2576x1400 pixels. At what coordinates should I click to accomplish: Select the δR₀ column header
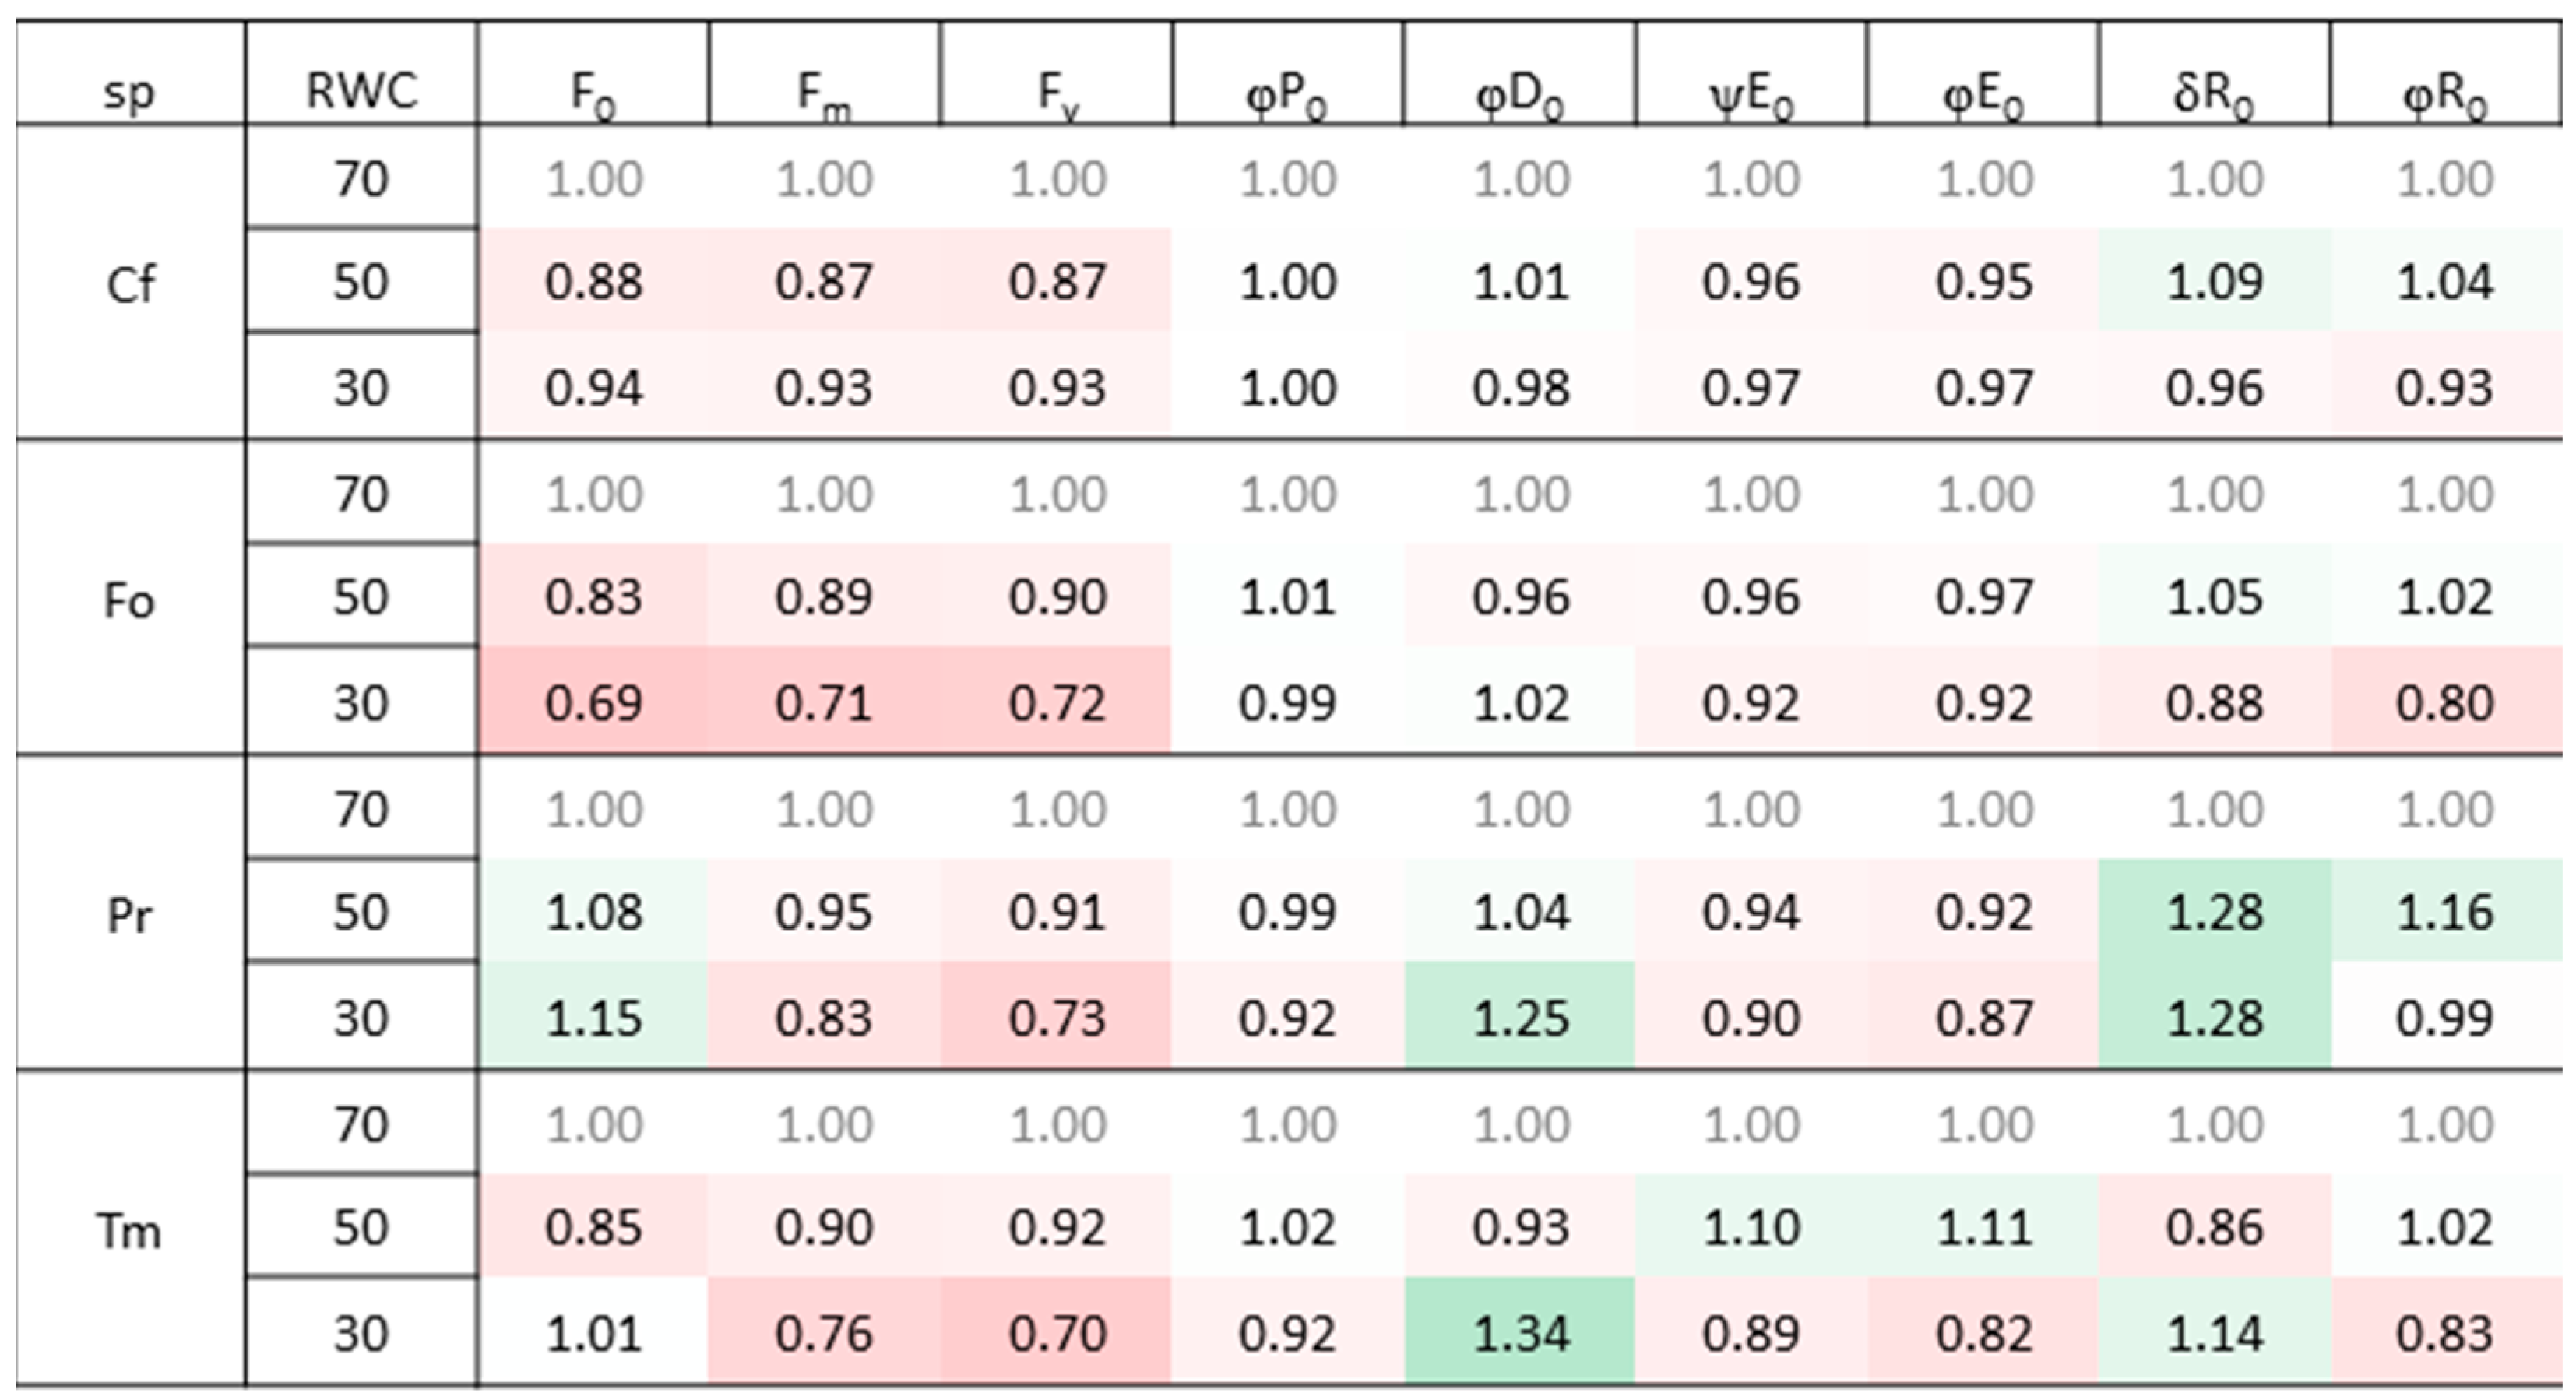(2214, 93)
